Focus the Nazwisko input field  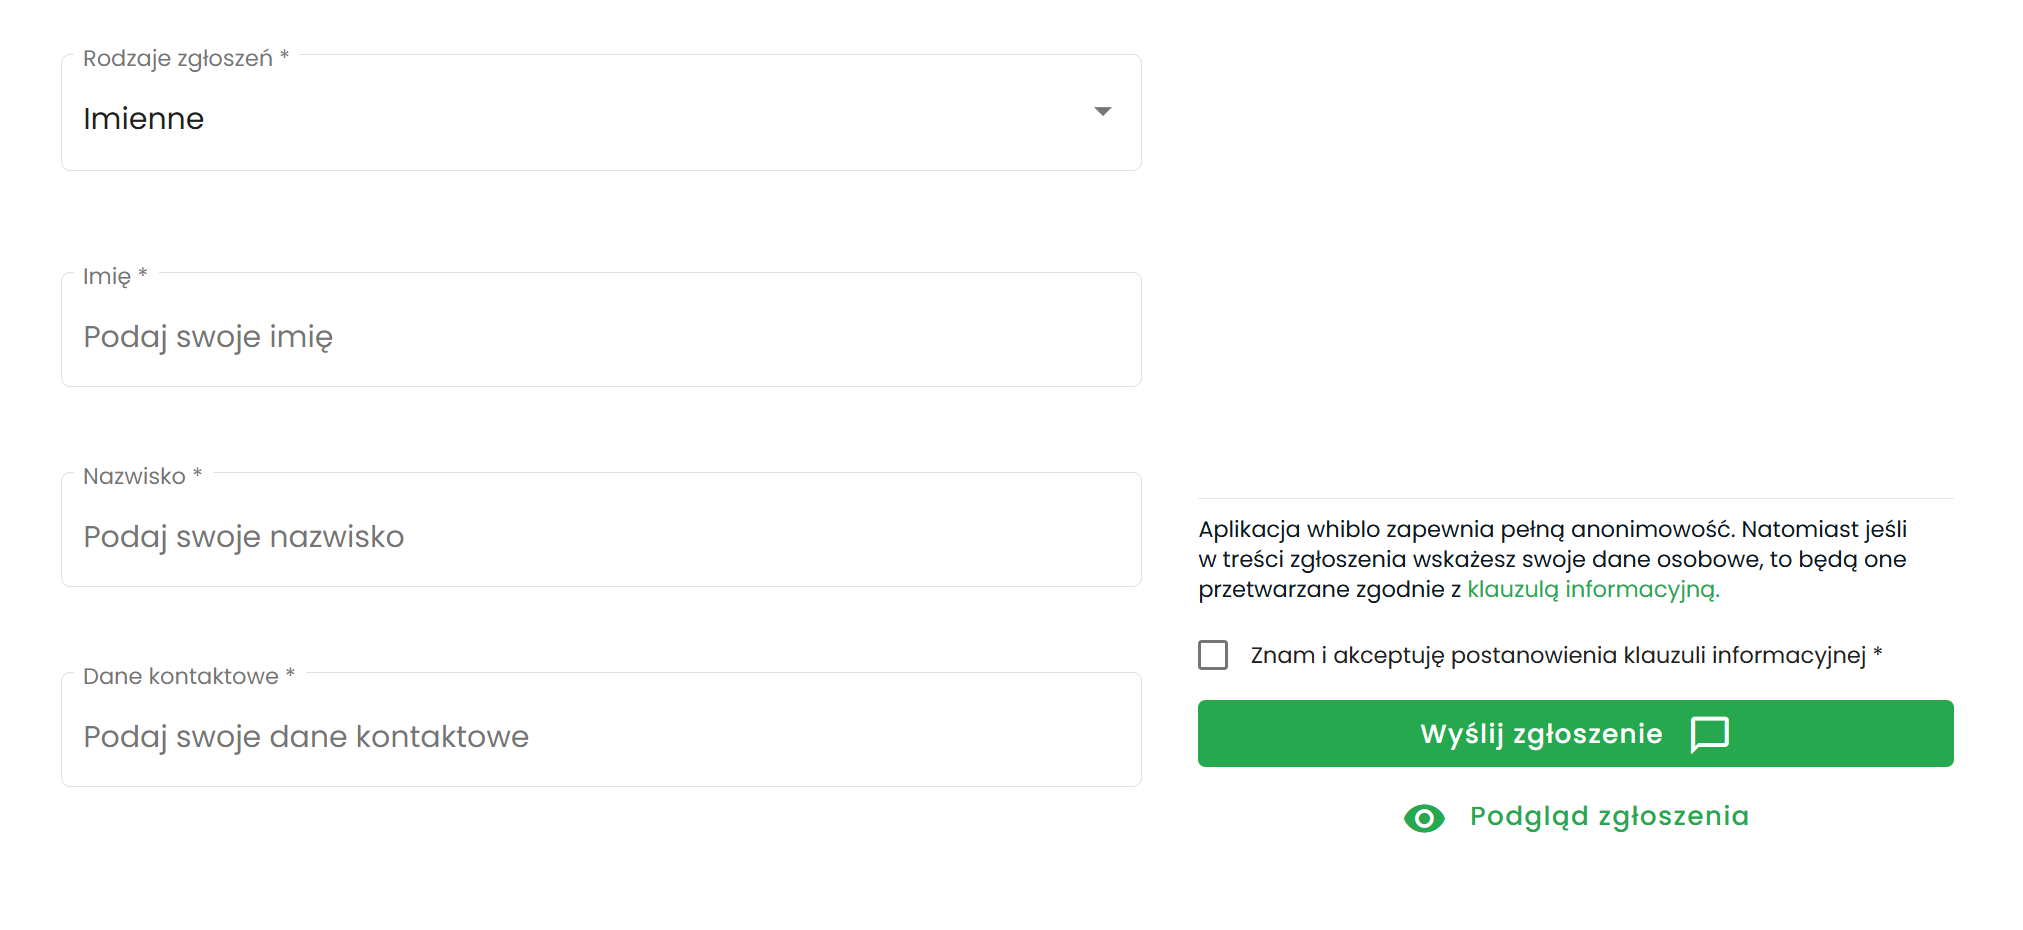[600, 537]
